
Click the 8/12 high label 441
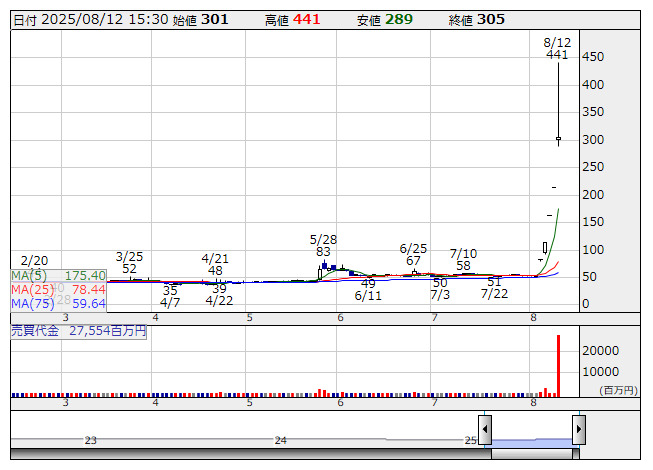click(557, 55)
